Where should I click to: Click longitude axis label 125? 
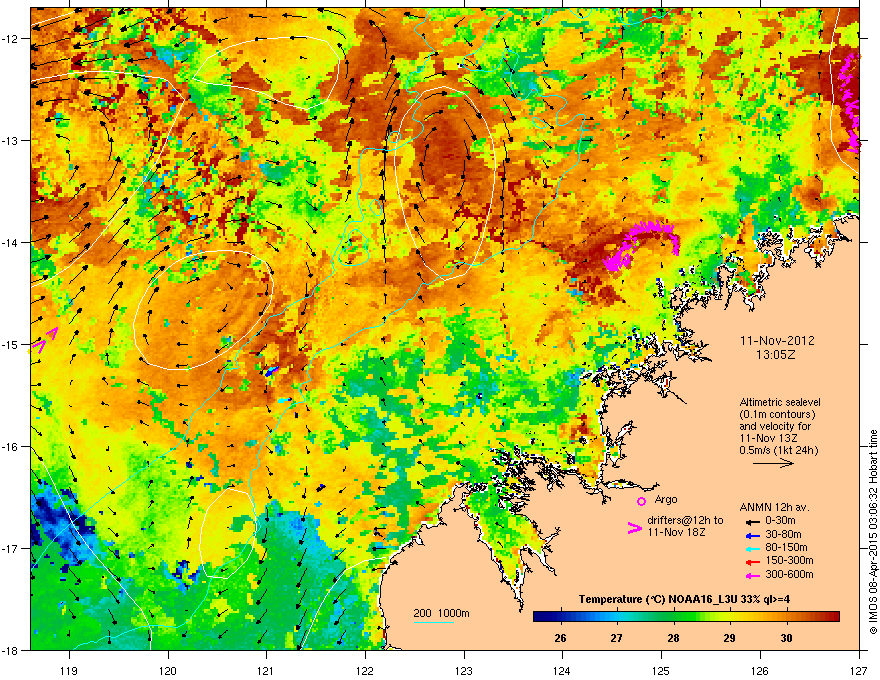point(661,670)
